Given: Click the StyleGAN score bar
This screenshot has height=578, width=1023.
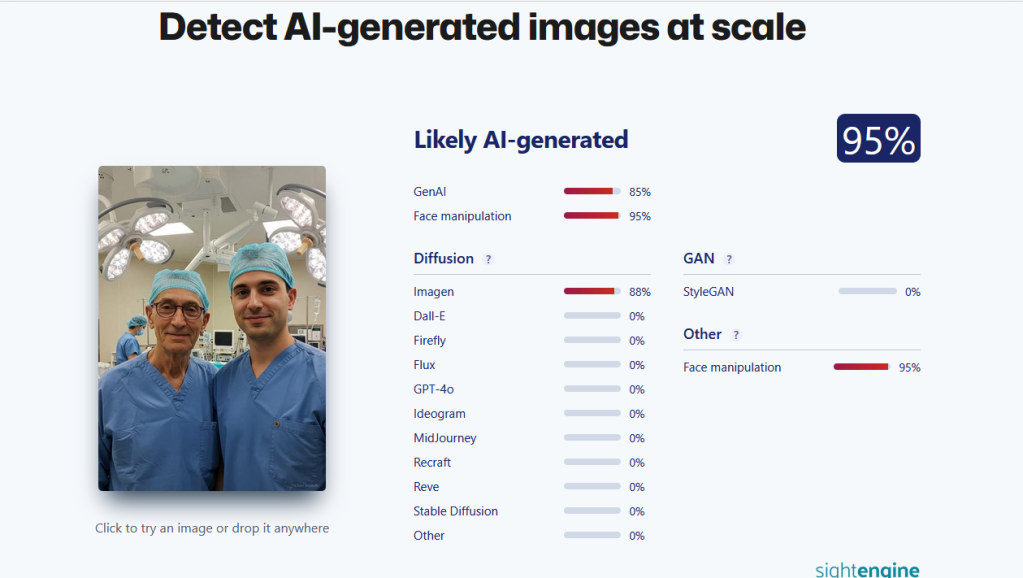Looking at the screenshot, I should click(x=867, y=292).
